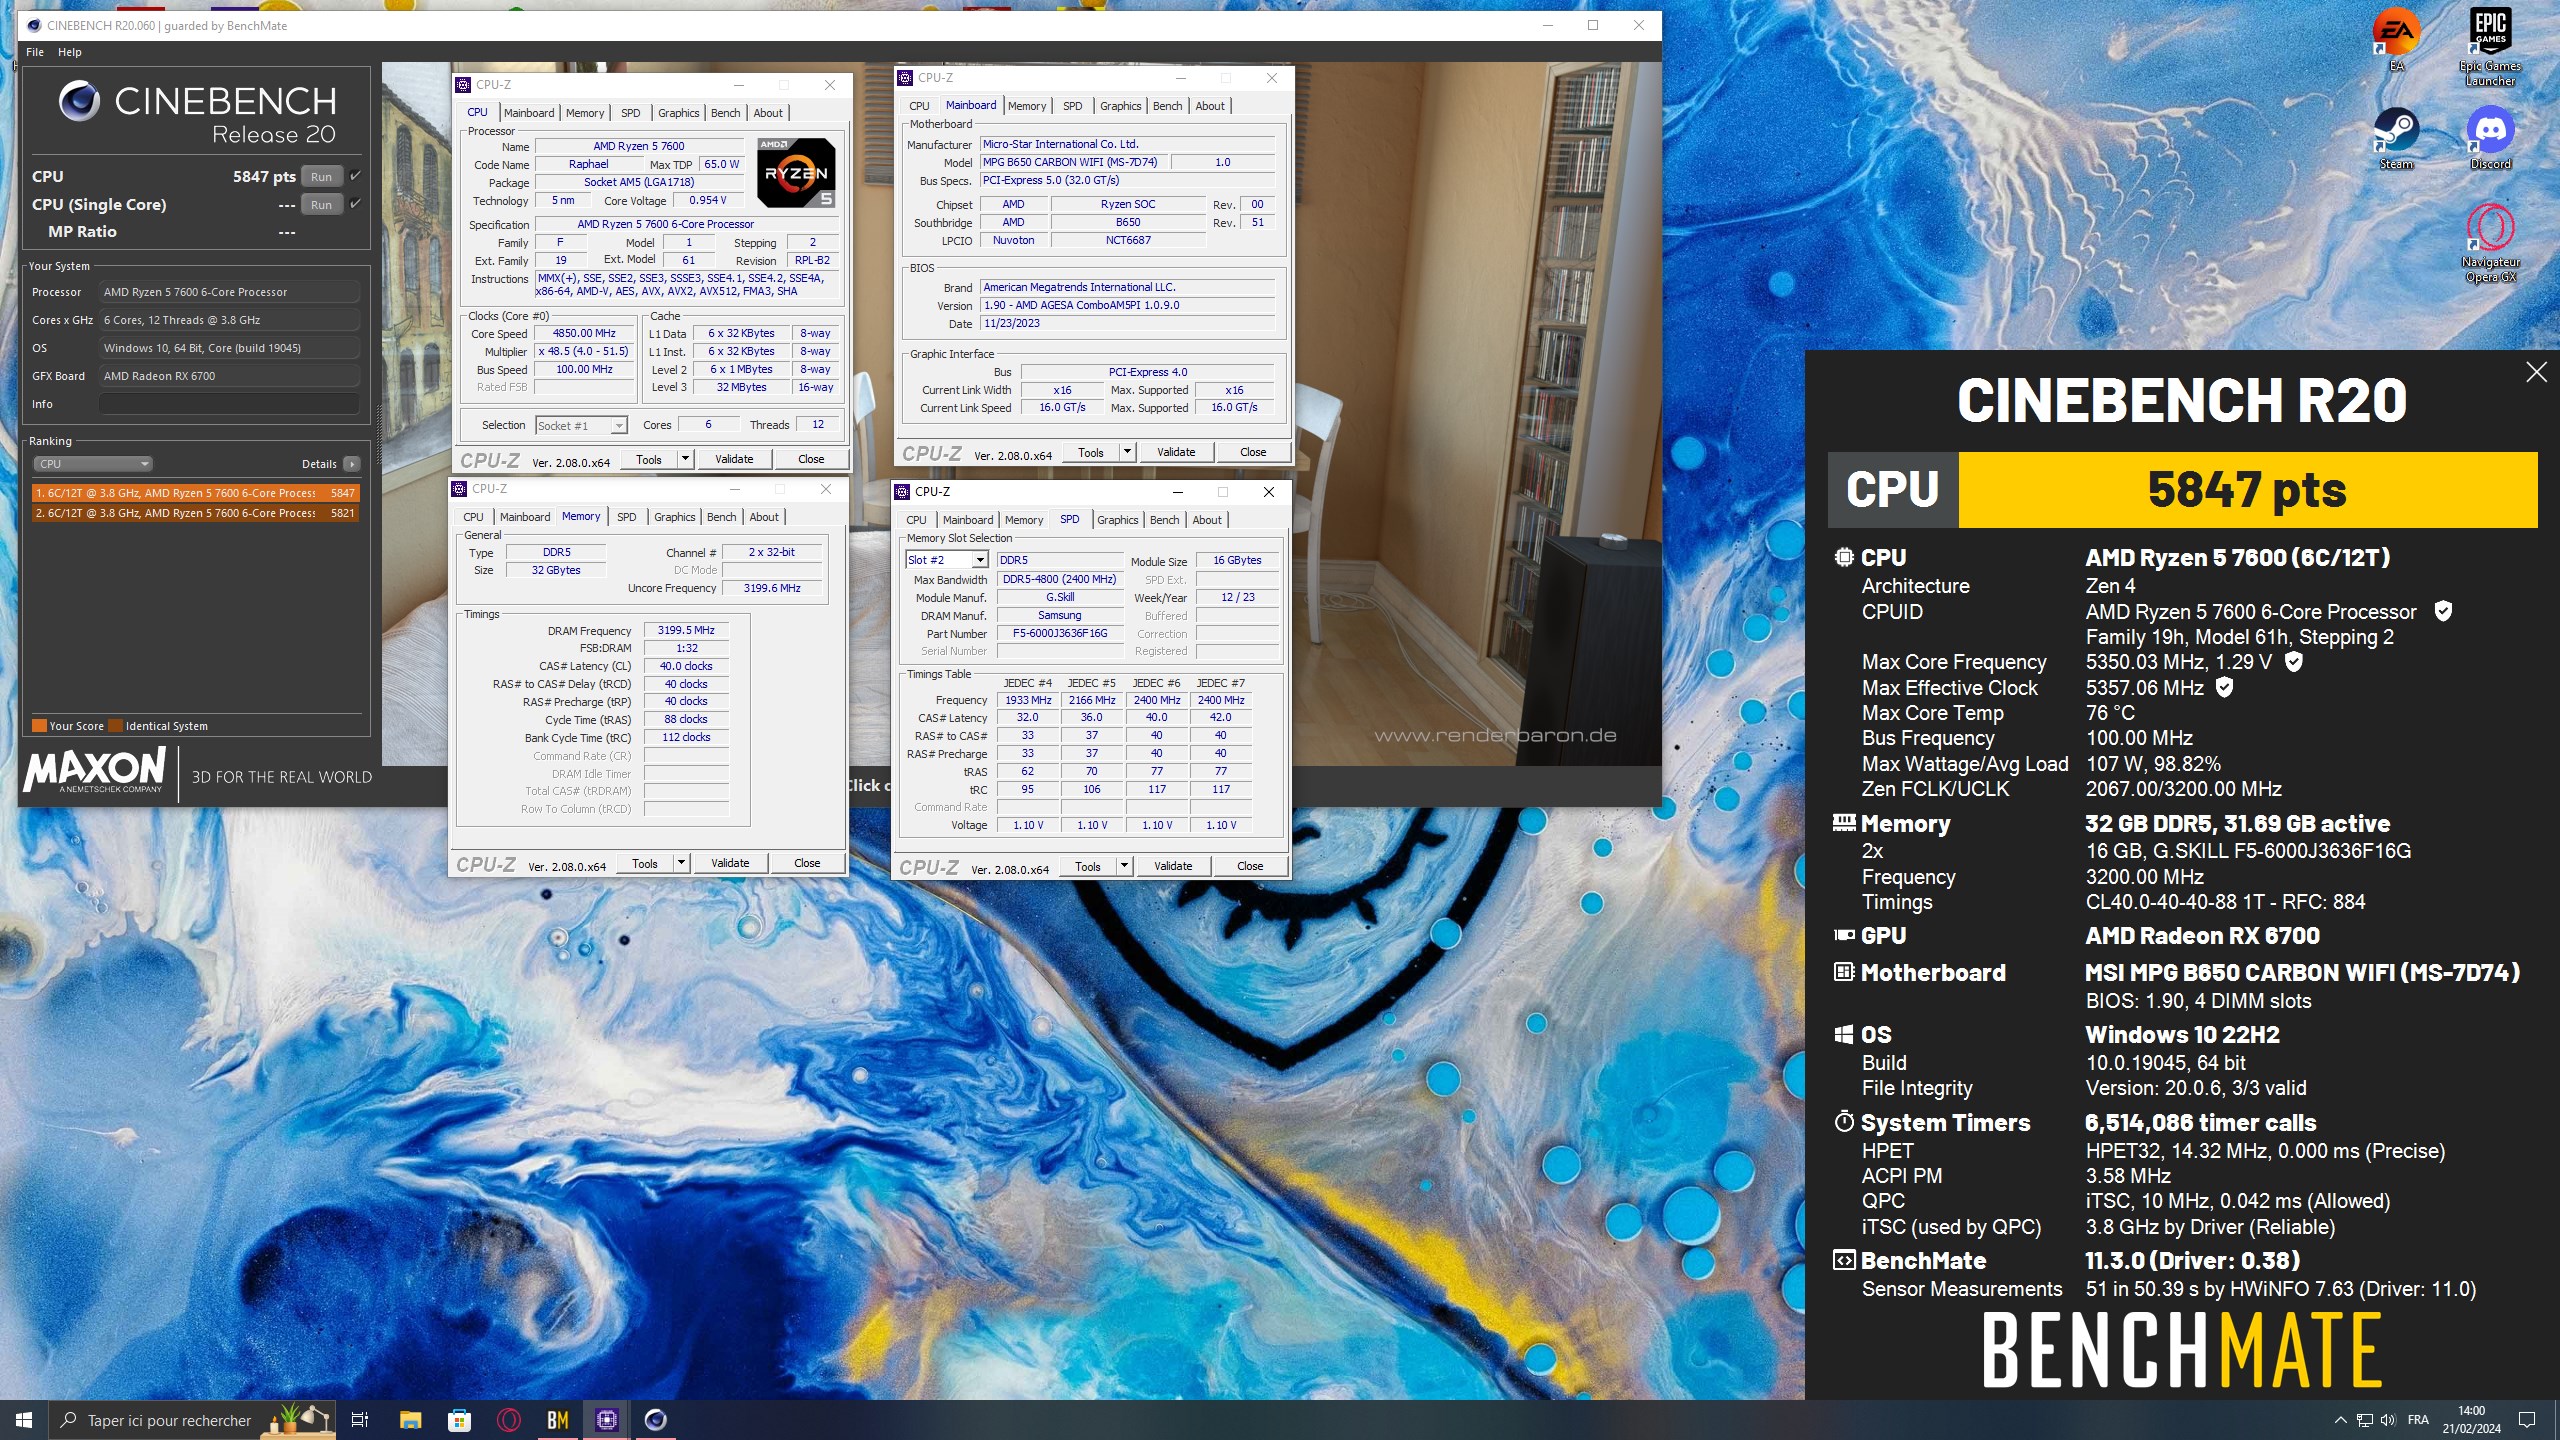Click the Windows Start button
2560x1440 pixels.
pos(24,1420)
